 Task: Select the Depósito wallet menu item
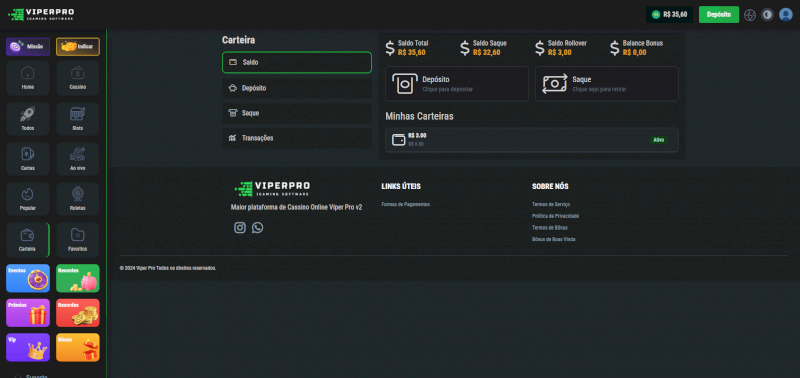pyautogui.click(x=297, y=88)
